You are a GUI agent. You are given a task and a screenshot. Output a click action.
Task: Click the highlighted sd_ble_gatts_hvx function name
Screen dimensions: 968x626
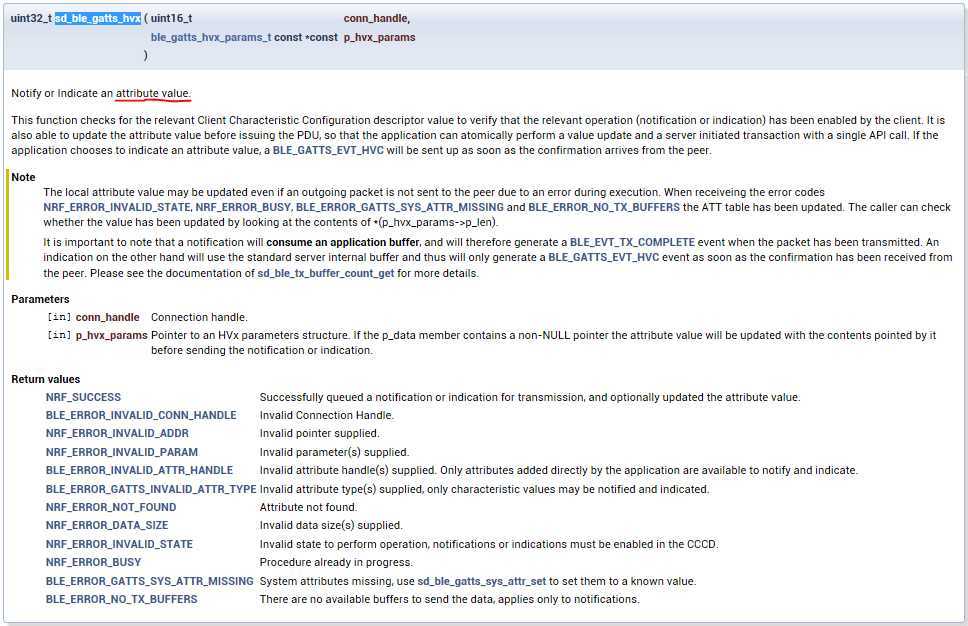coord(98,18)
